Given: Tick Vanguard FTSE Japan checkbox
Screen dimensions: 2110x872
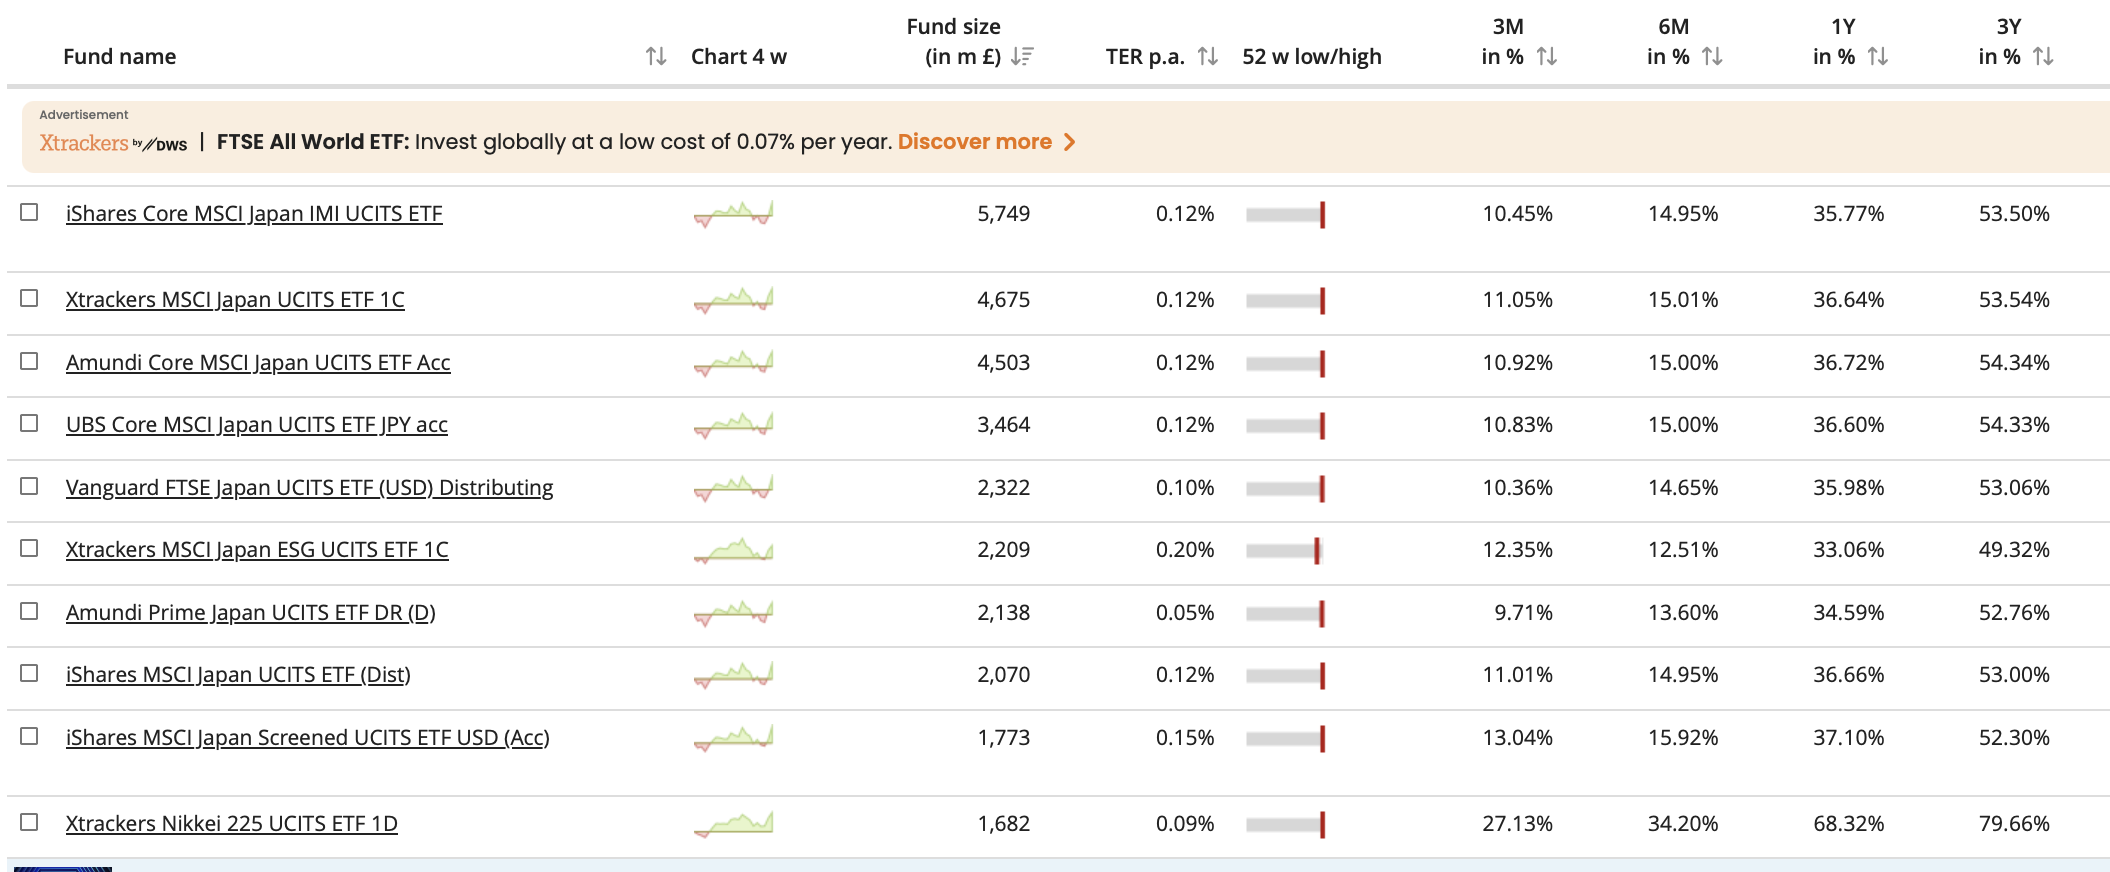Looking at the screenshot, I should (29, 486).
